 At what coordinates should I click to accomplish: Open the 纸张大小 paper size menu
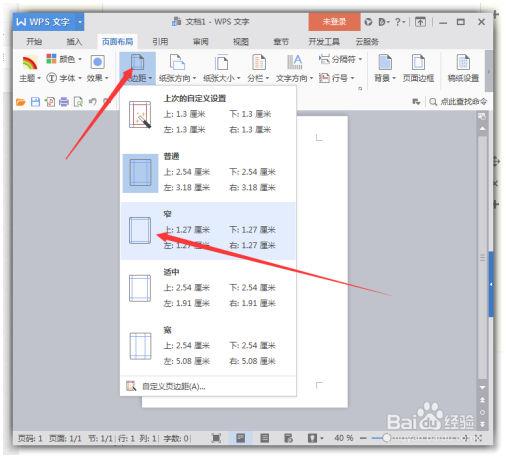221,69
